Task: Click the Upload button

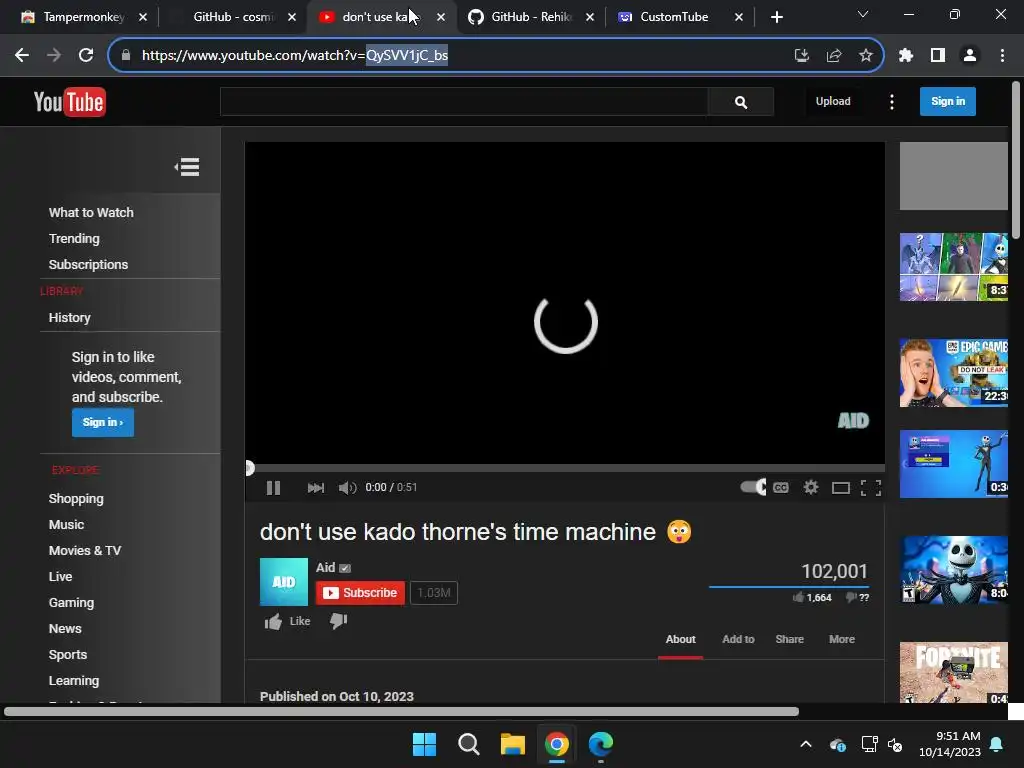Action: point(833,101)
